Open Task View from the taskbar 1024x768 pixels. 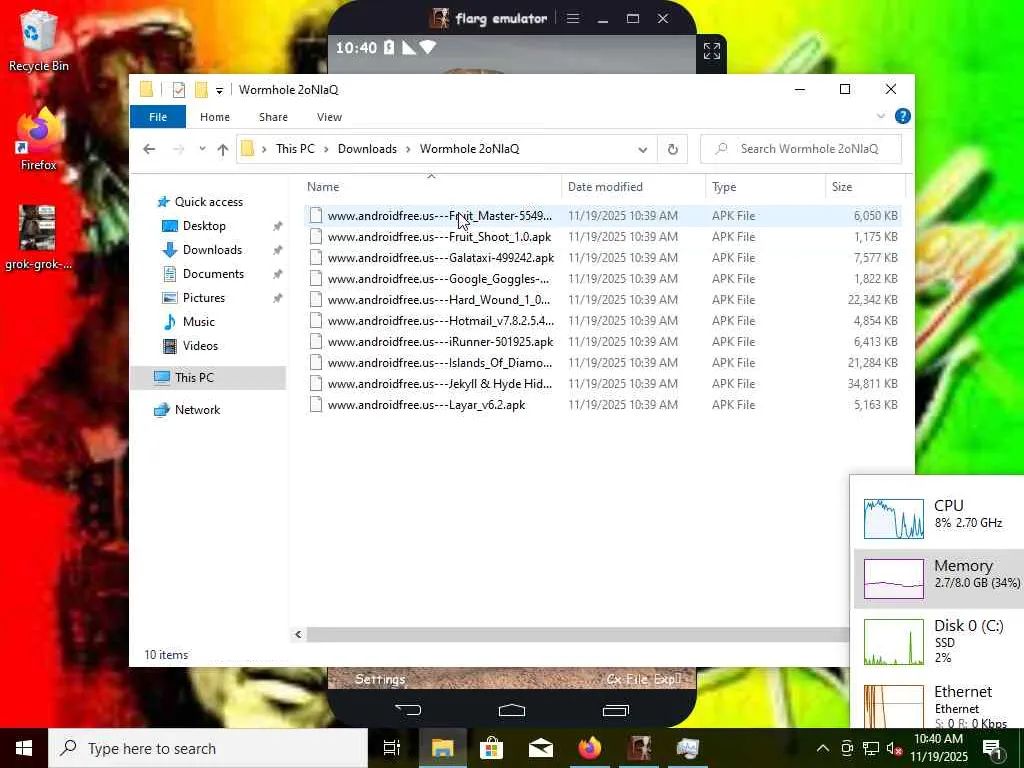pyautogui.click(x=392, y=748)
